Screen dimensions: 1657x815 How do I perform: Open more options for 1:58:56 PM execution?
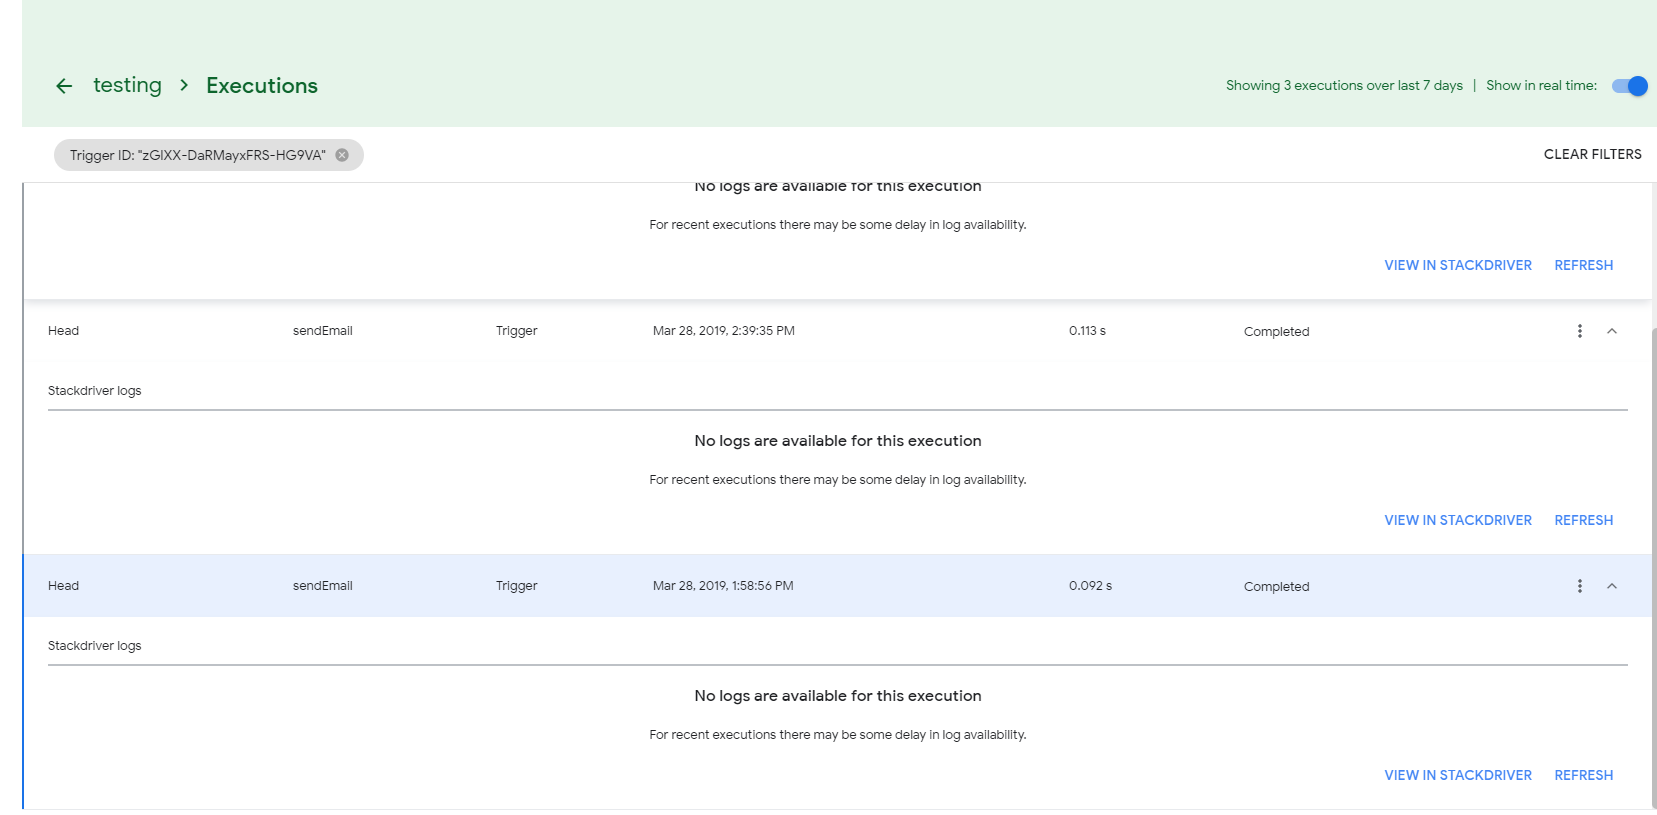coord(1580,586)
